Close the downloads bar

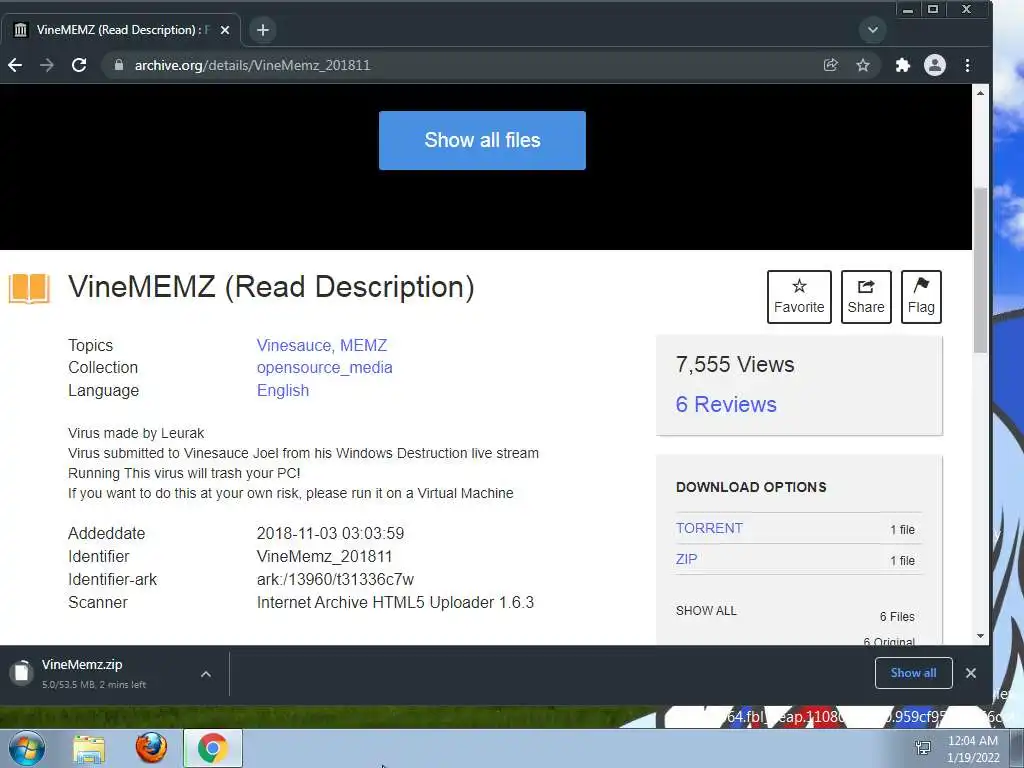pyautogui.click(x=971, y=673)
